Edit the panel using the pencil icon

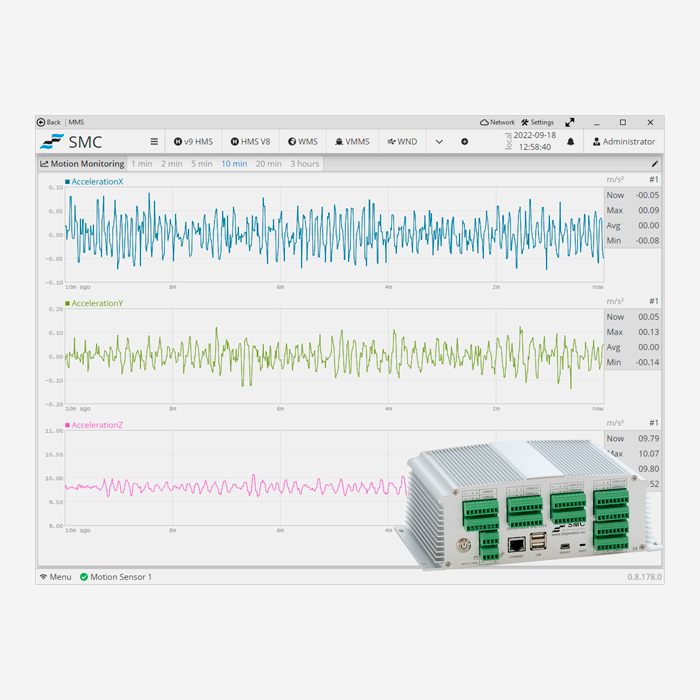(x=654, y=164)
